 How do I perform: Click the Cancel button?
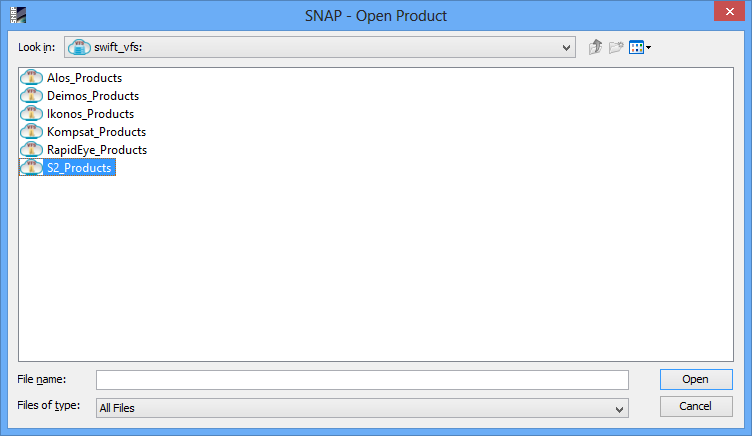[x=696, y=406]
